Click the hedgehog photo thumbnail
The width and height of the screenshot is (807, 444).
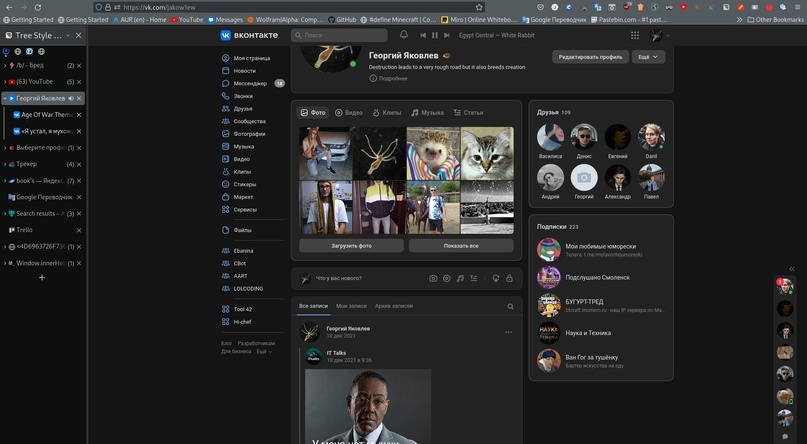(x=433, y=152)
